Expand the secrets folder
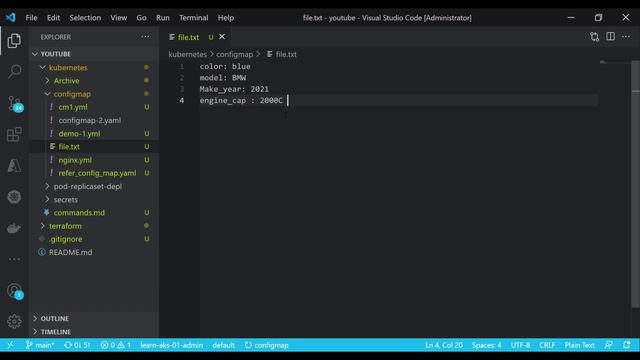This screenshot has width=640, height=360. pyautogui.click(x=94, y=200)
